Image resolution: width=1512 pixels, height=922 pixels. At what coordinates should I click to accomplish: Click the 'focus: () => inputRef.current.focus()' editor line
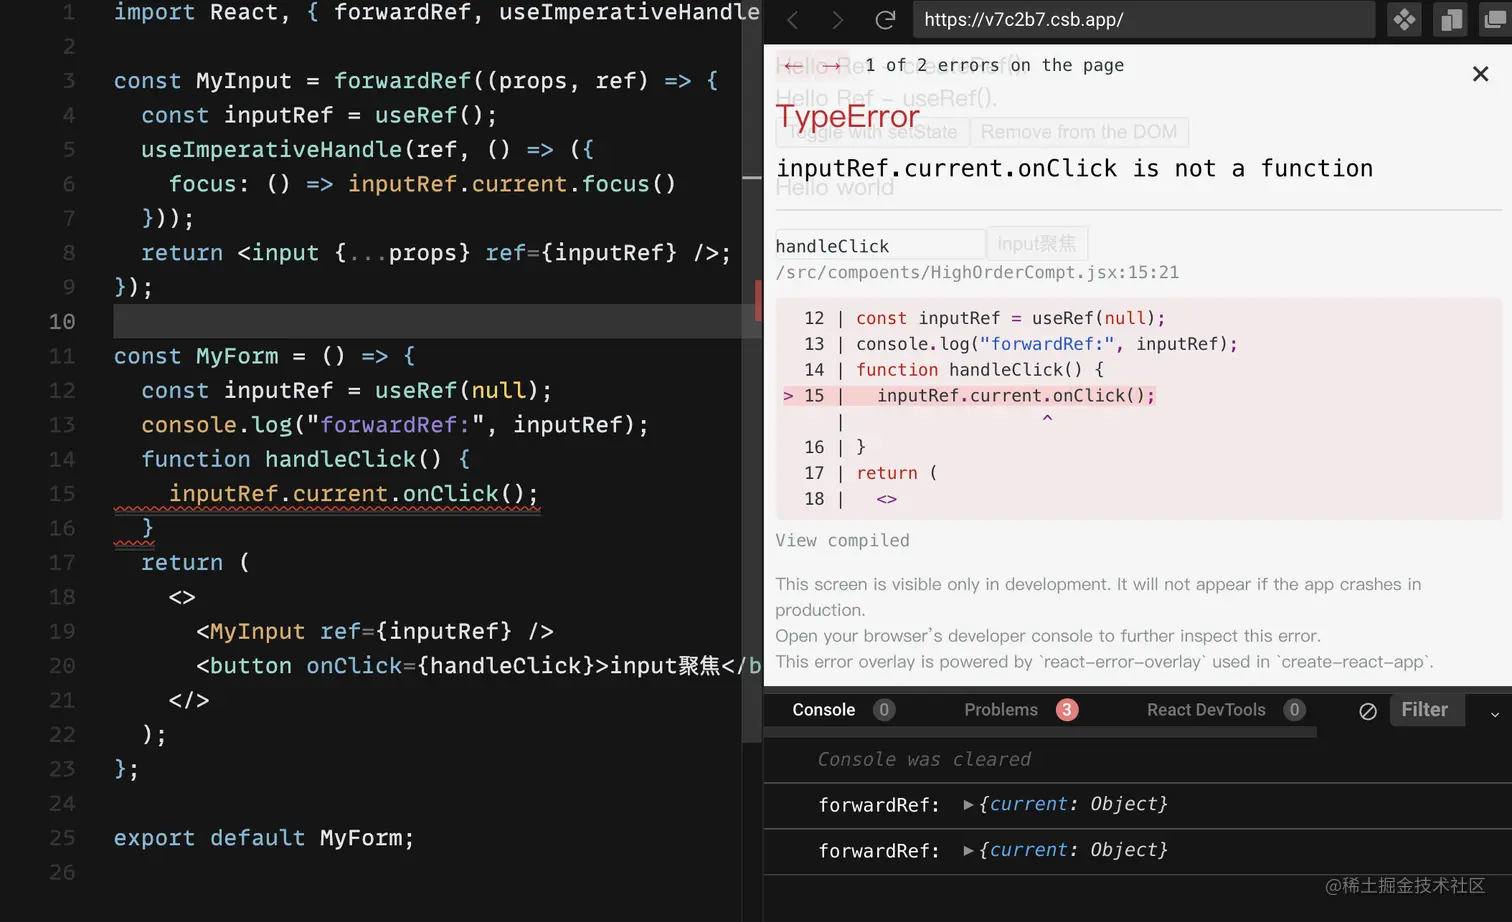[x=422, y=184]
